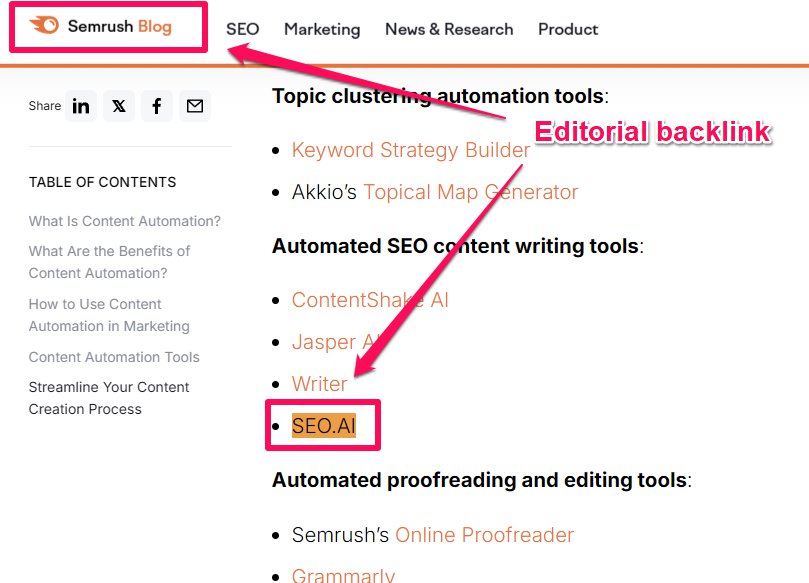Open the Product section

pyautogui.click(x=567, y=30)
